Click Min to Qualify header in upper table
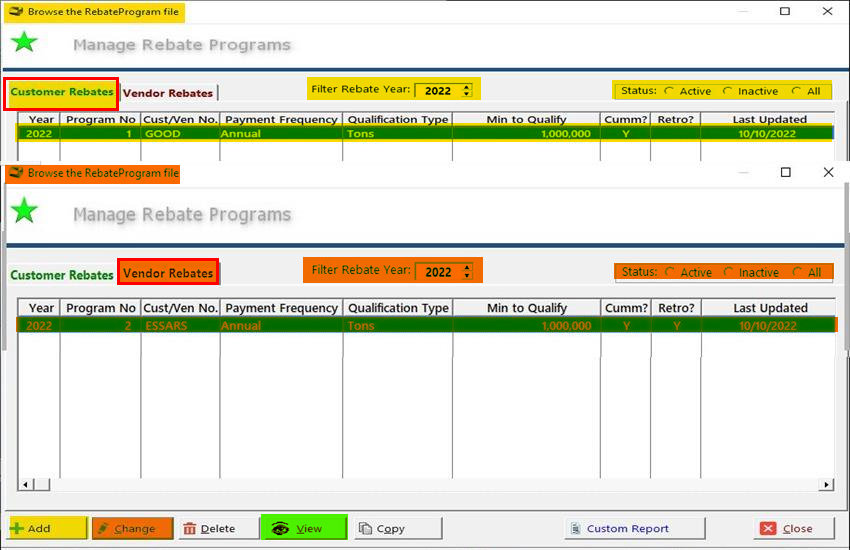The width and height of the screenshot is (850, 550). click(x=526, y=119)
